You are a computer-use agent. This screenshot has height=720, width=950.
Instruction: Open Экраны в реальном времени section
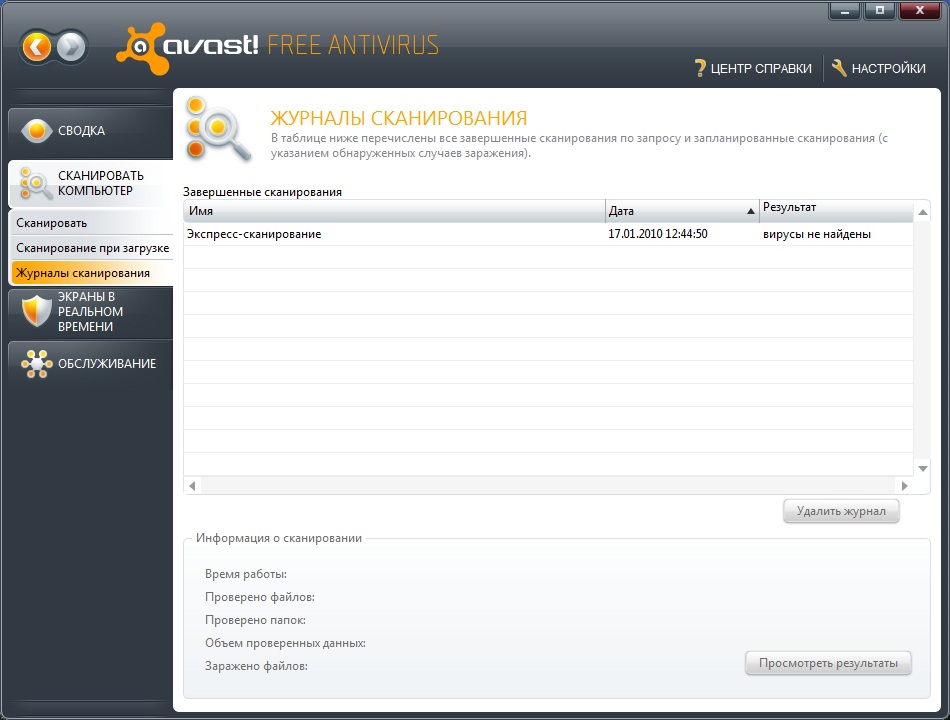point(91,312)
